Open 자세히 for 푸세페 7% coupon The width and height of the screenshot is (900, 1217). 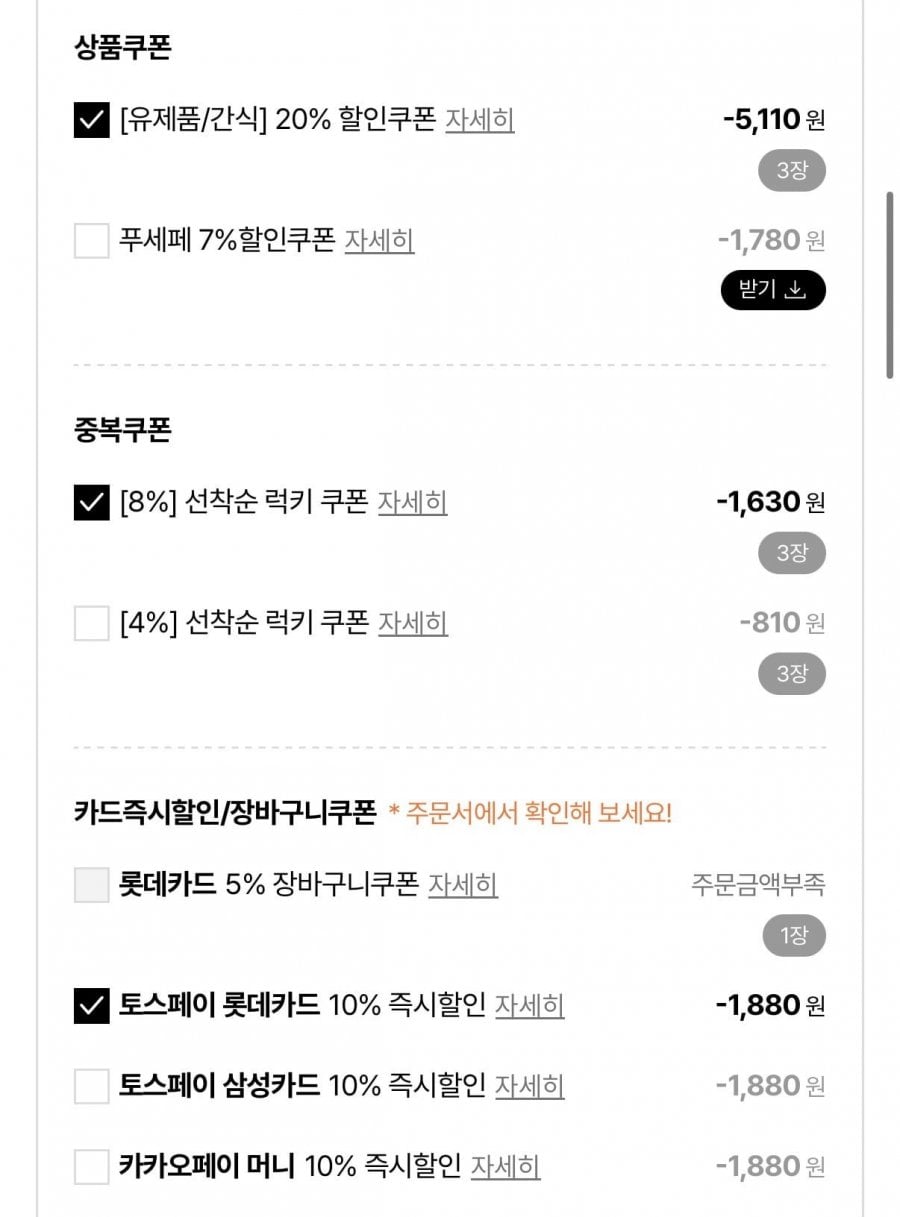(379, 241)
